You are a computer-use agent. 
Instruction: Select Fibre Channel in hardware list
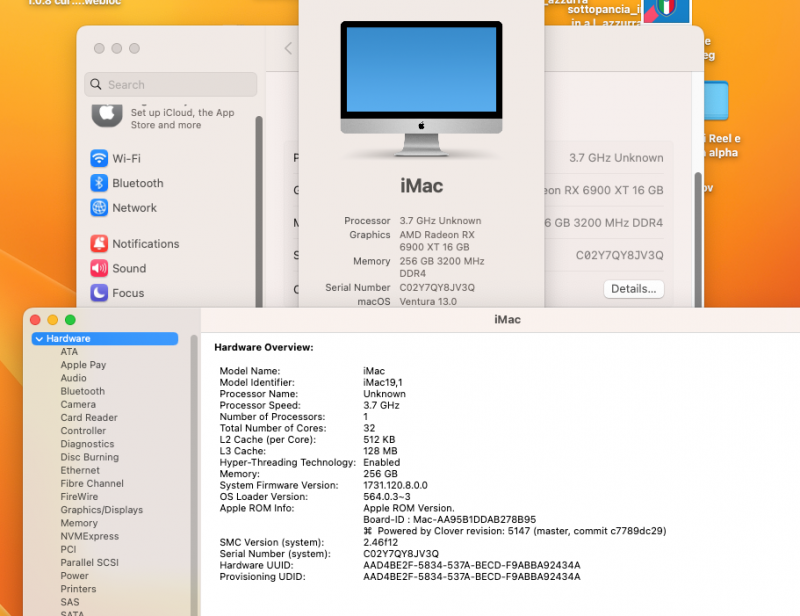click(x=92, y=483)
